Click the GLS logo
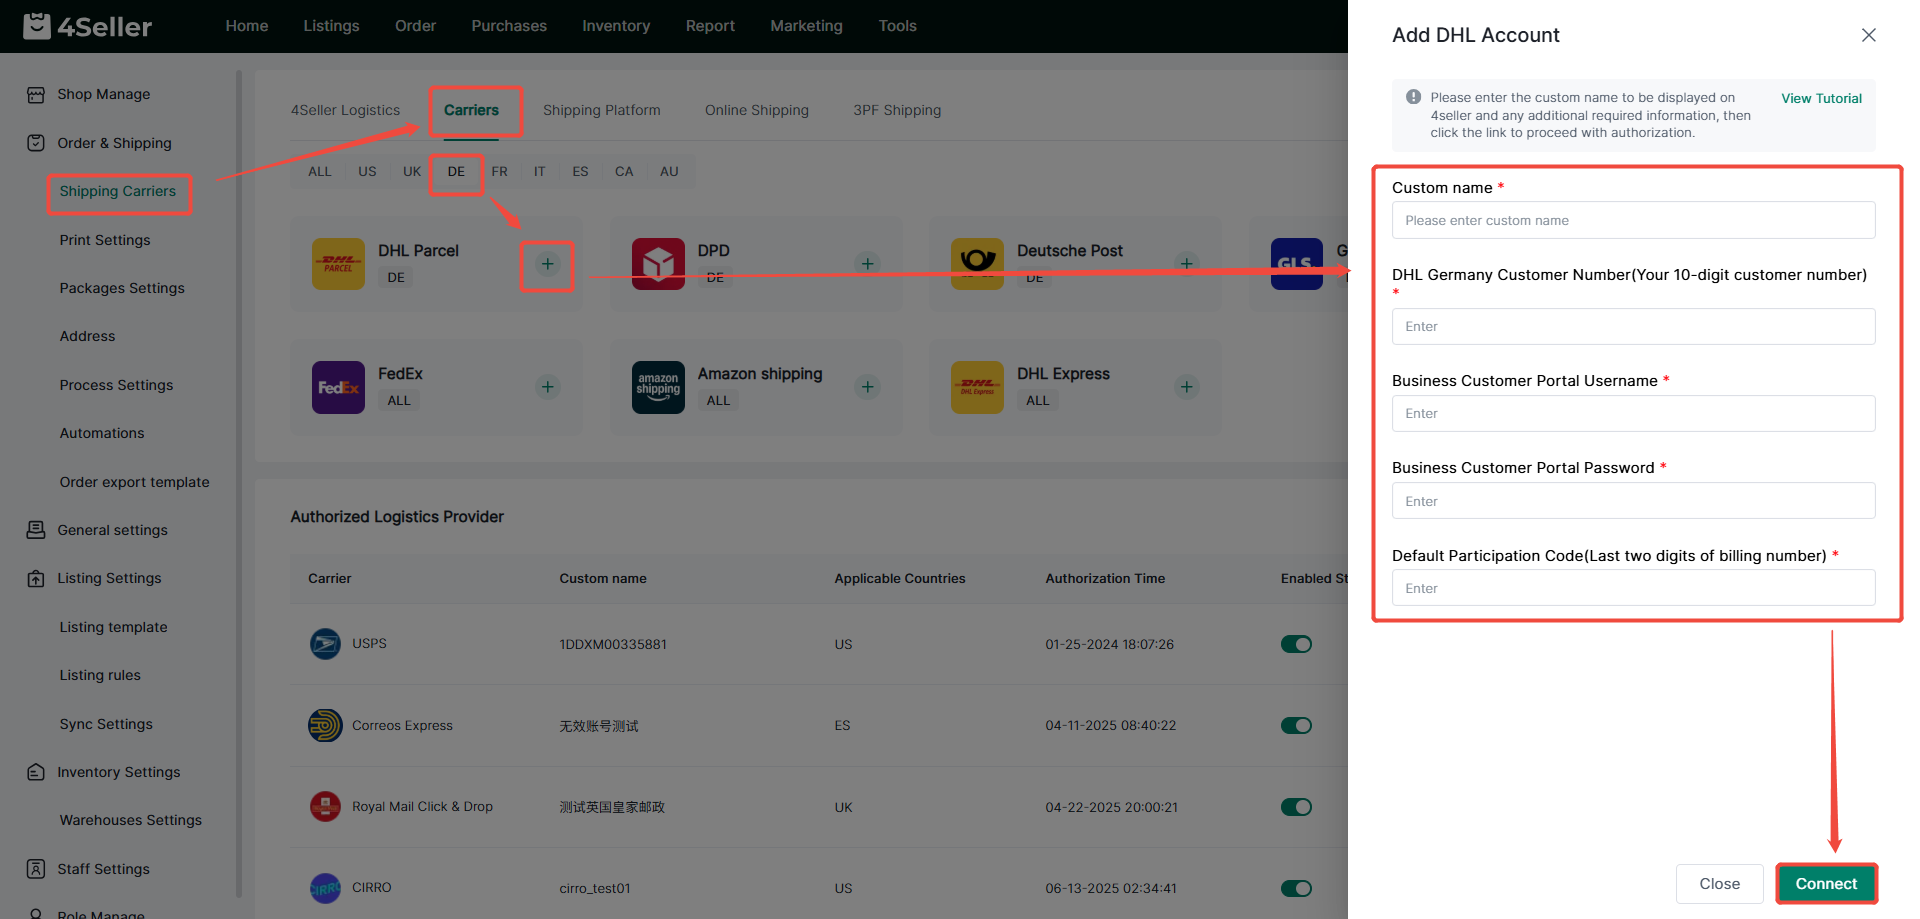Screen dimensions: 1920x919 click(x=1297, y=264)
